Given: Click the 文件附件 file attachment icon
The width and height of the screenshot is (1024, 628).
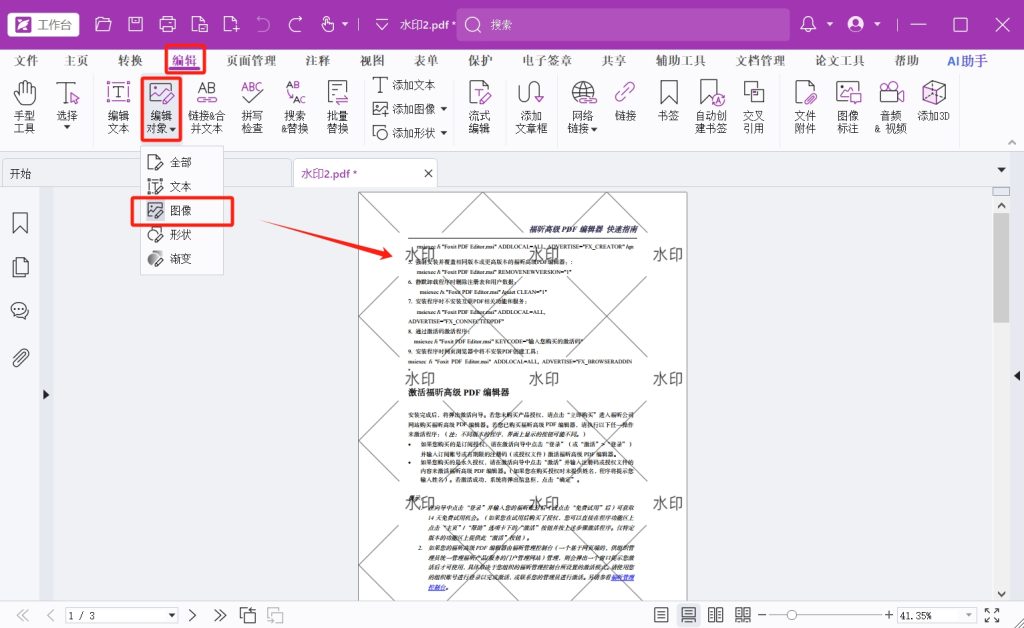Looking at the screenshot, I should [x=805, y=106].
